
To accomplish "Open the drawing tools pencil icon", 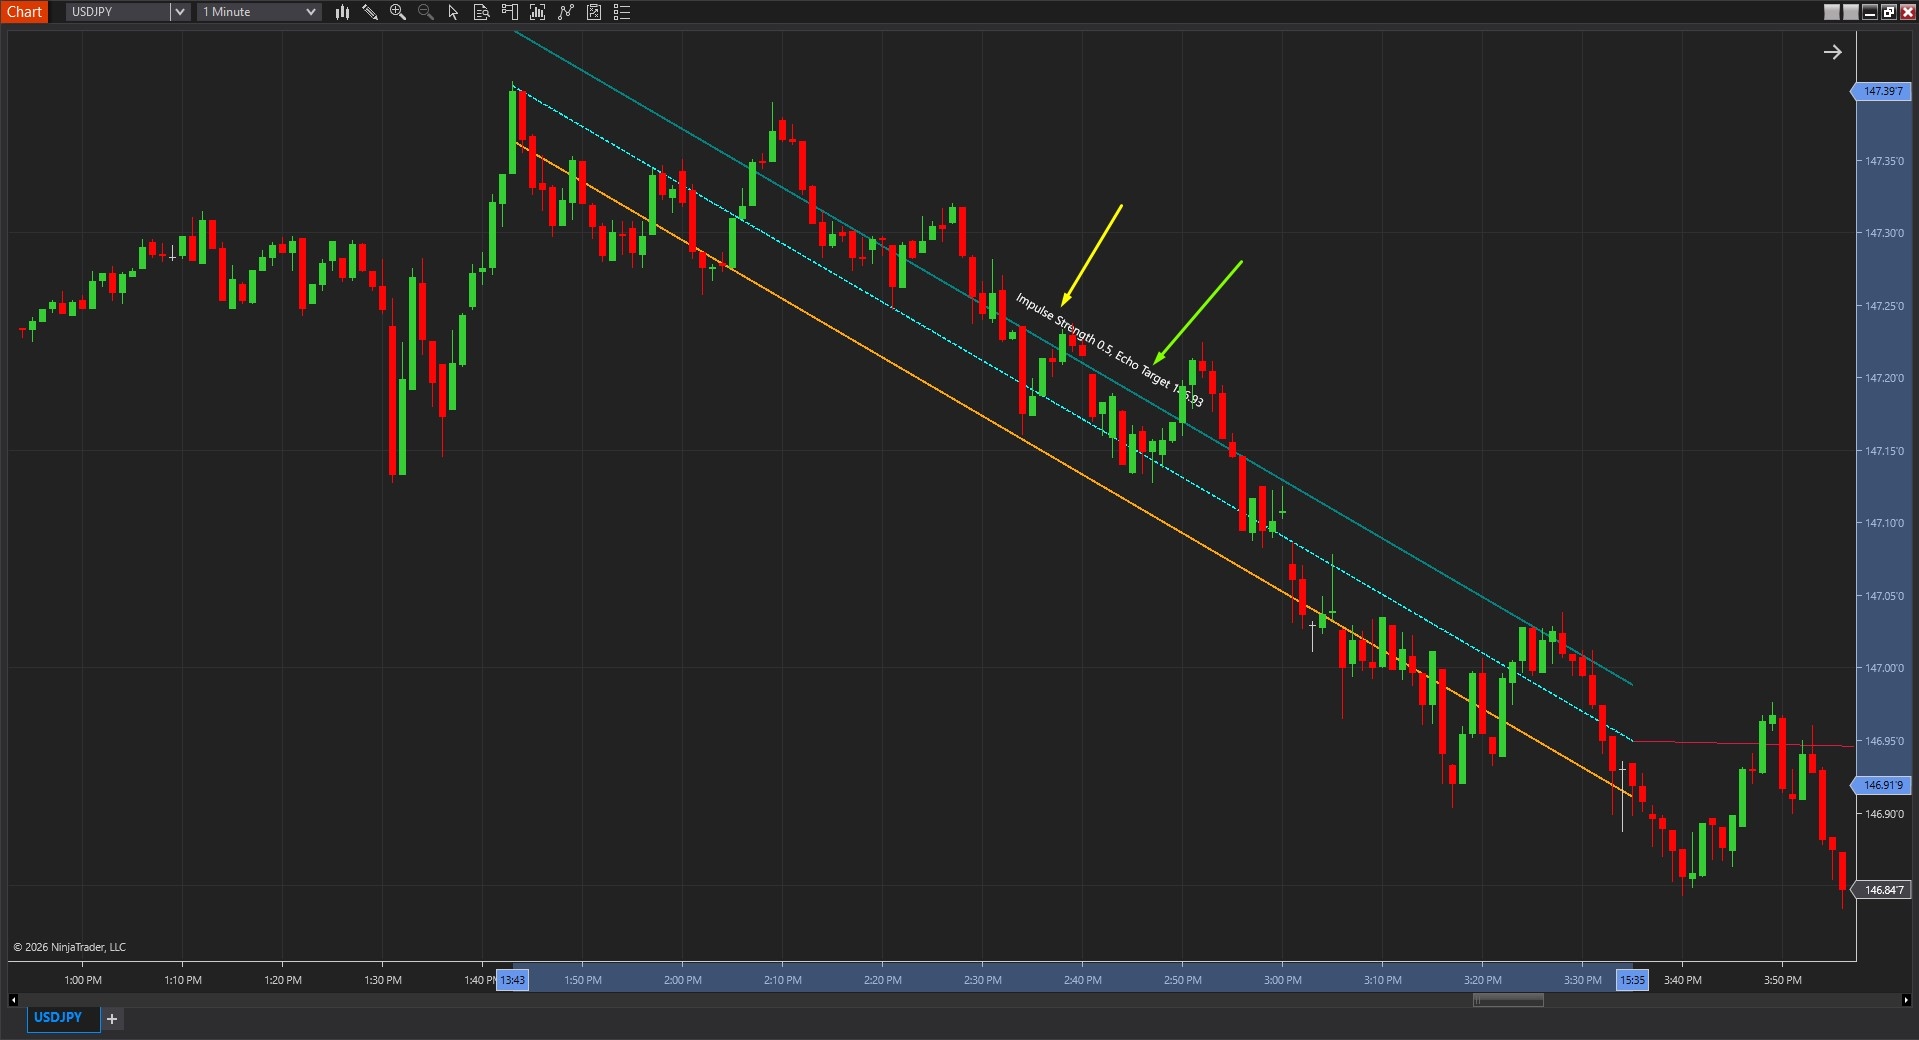I will tap(370, 12).
